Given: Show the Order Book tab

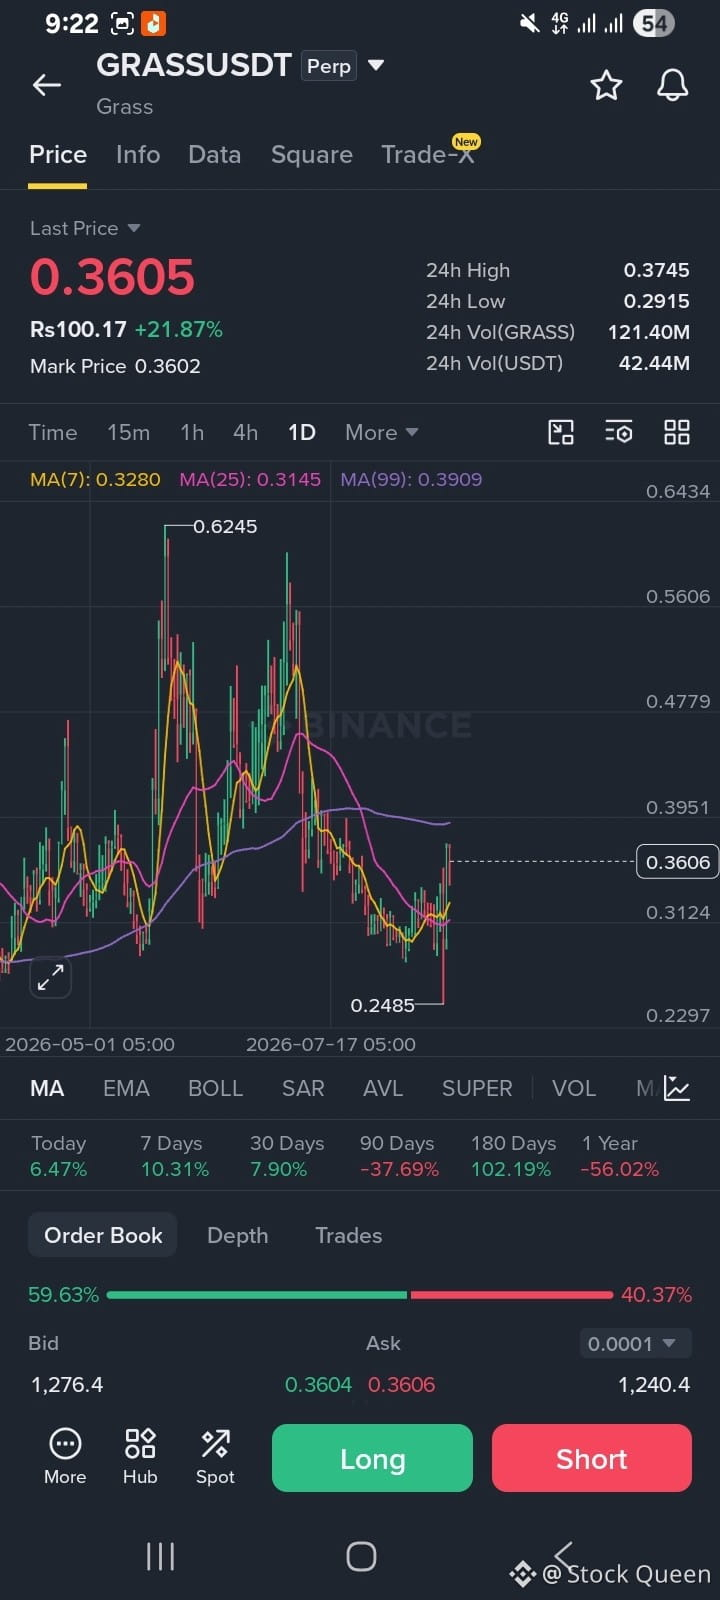Looking at the screenshot, I should click(103, 1235).
